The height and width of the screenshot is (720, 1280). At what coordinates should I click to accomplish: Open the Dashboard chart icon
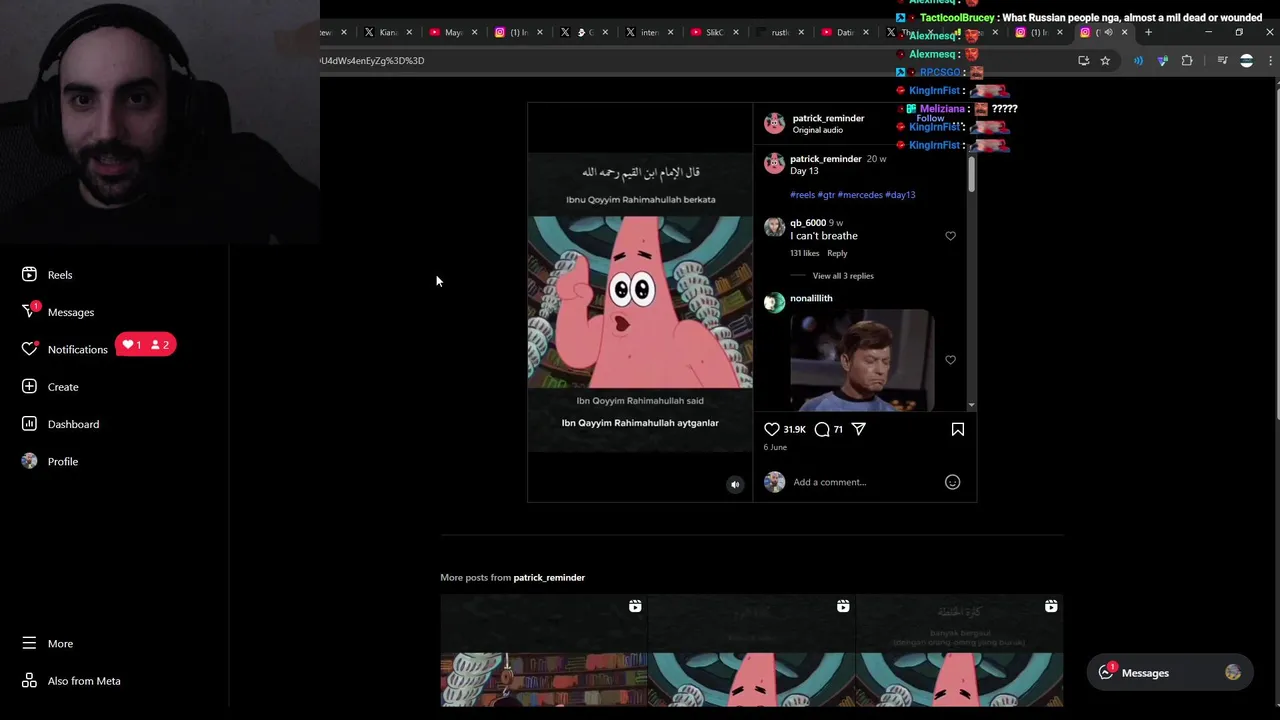[x=29, y=424]
